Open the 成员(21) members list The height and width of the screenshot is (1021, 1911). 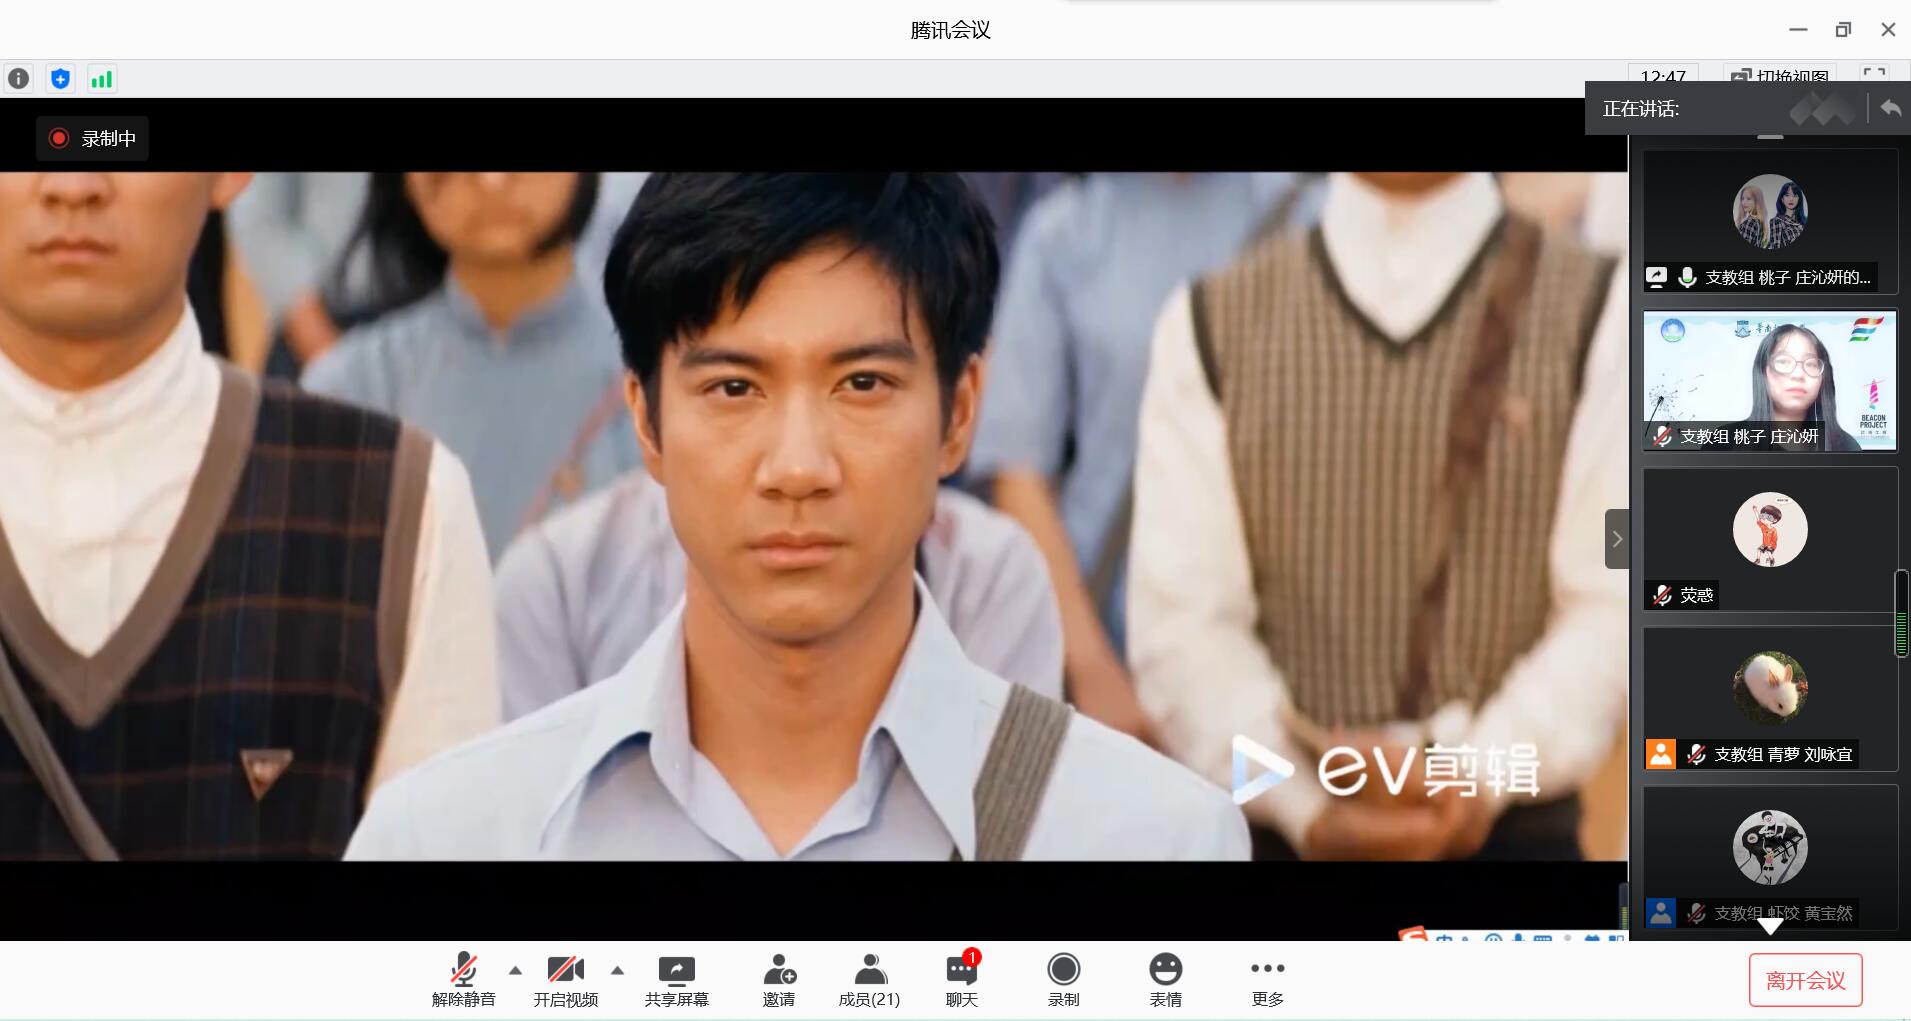[869, 980]
